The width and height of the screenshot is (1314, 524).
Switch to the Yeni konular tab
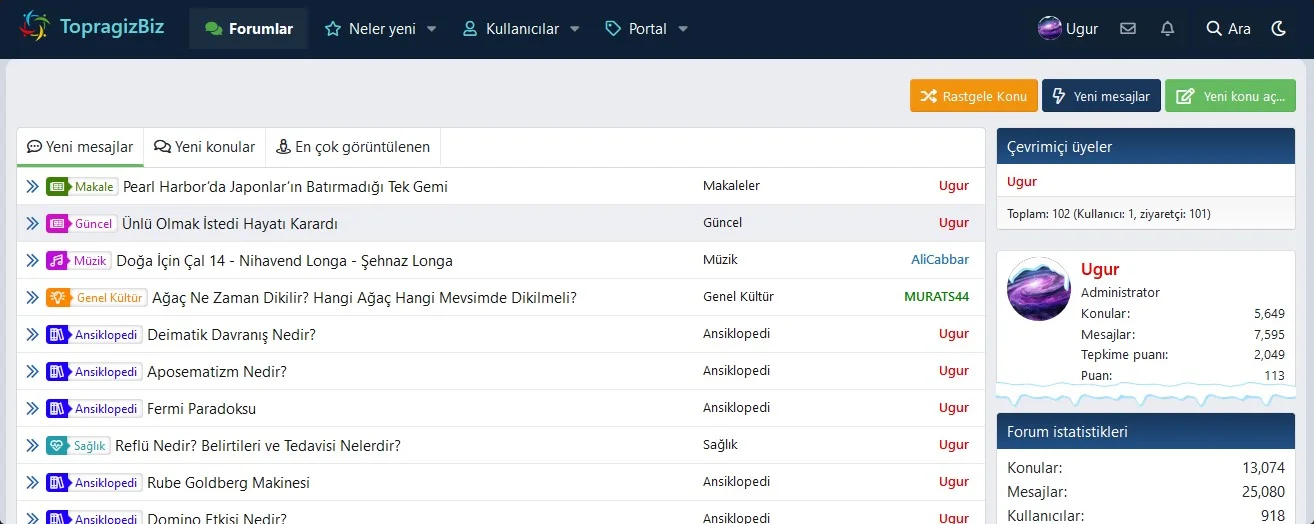point(205,147)
